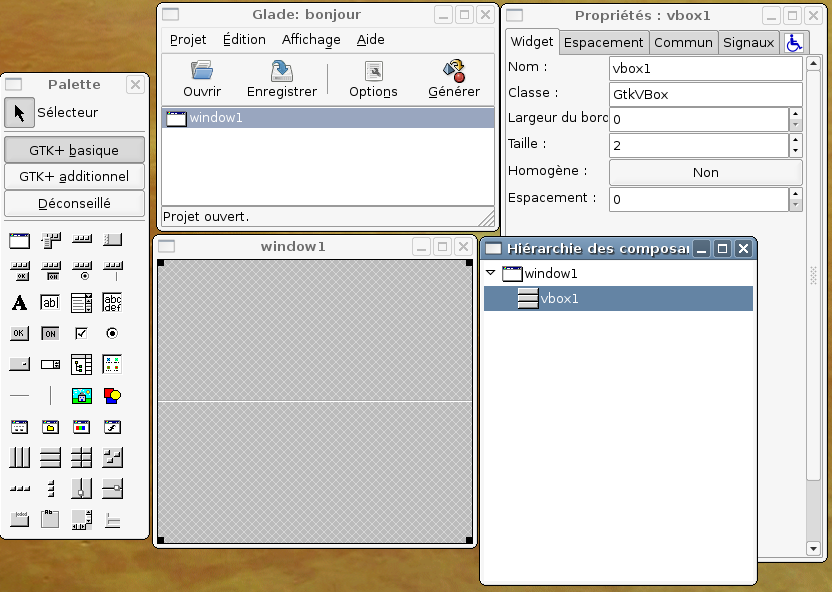Image resolution: width=832 pixels, height=592 pixels.
Task: Open the Projet menu
Action: 188,40
